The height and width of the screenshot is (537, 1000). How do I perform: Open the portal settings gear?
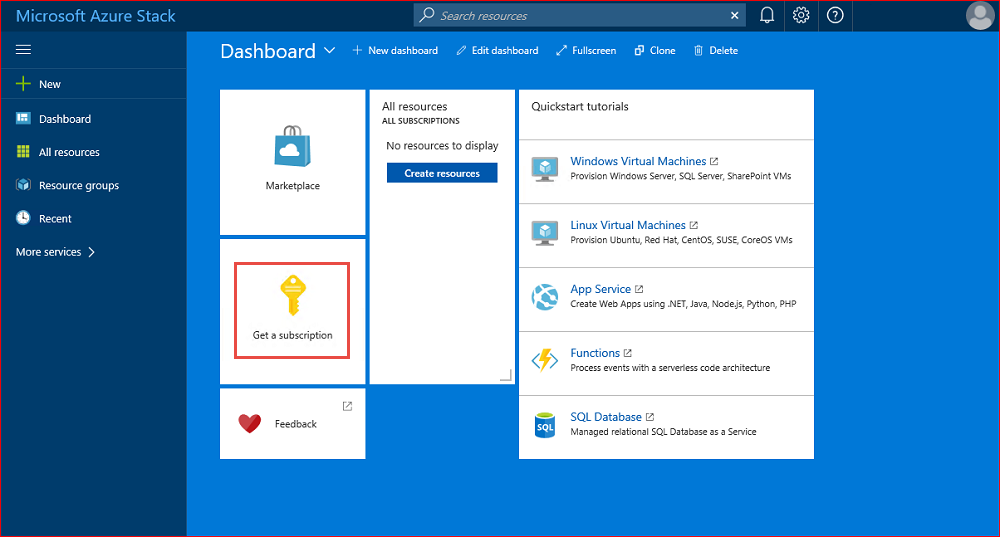tap(801, 15)
